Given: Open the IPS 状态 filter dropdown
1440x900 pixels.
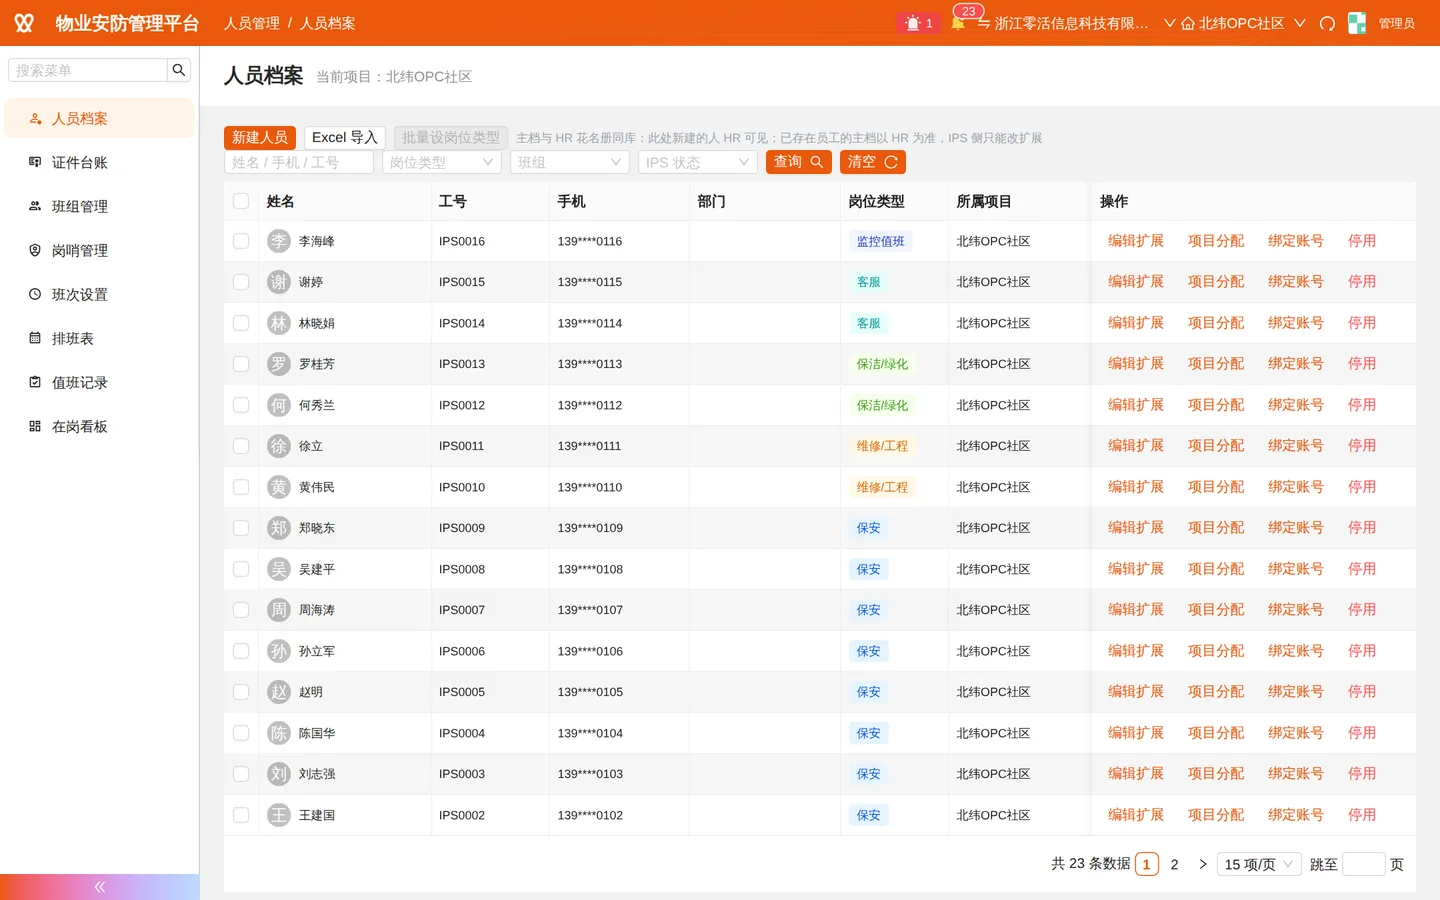Looking at the screenshot, I should click(x=698, y=162).
